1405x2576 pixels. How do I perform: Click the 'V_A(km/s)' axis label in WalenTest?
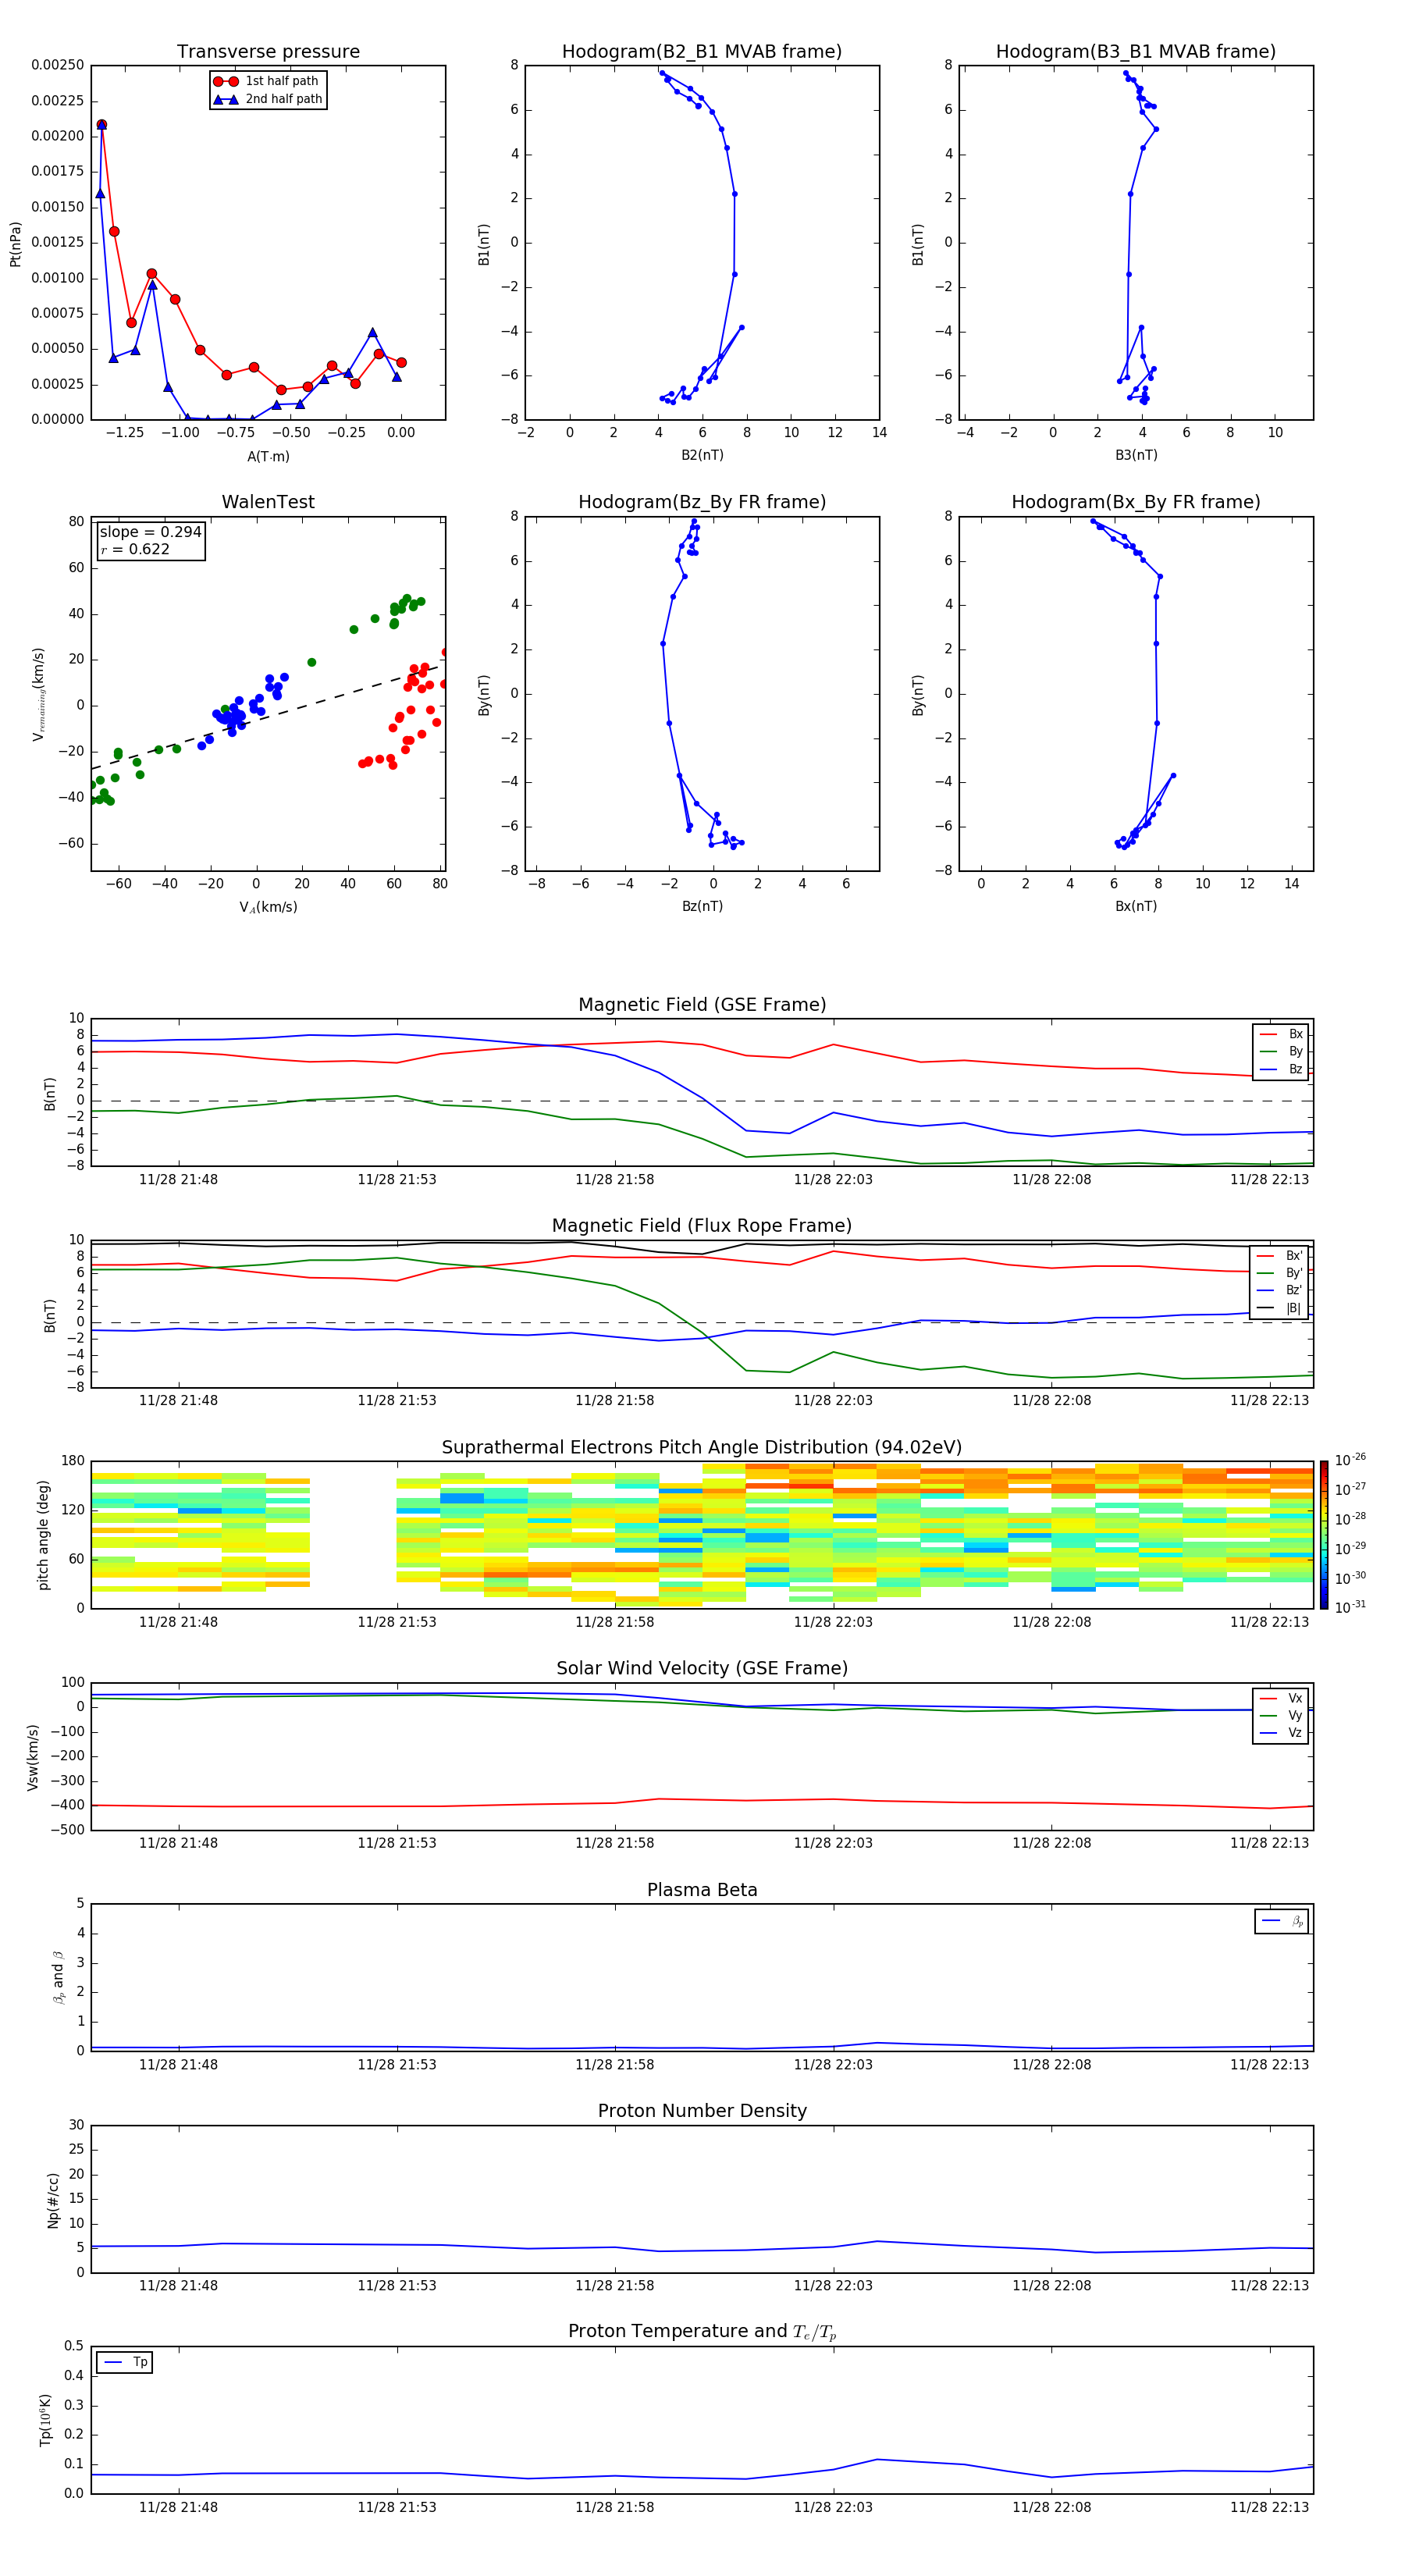[x=268, y=907]
